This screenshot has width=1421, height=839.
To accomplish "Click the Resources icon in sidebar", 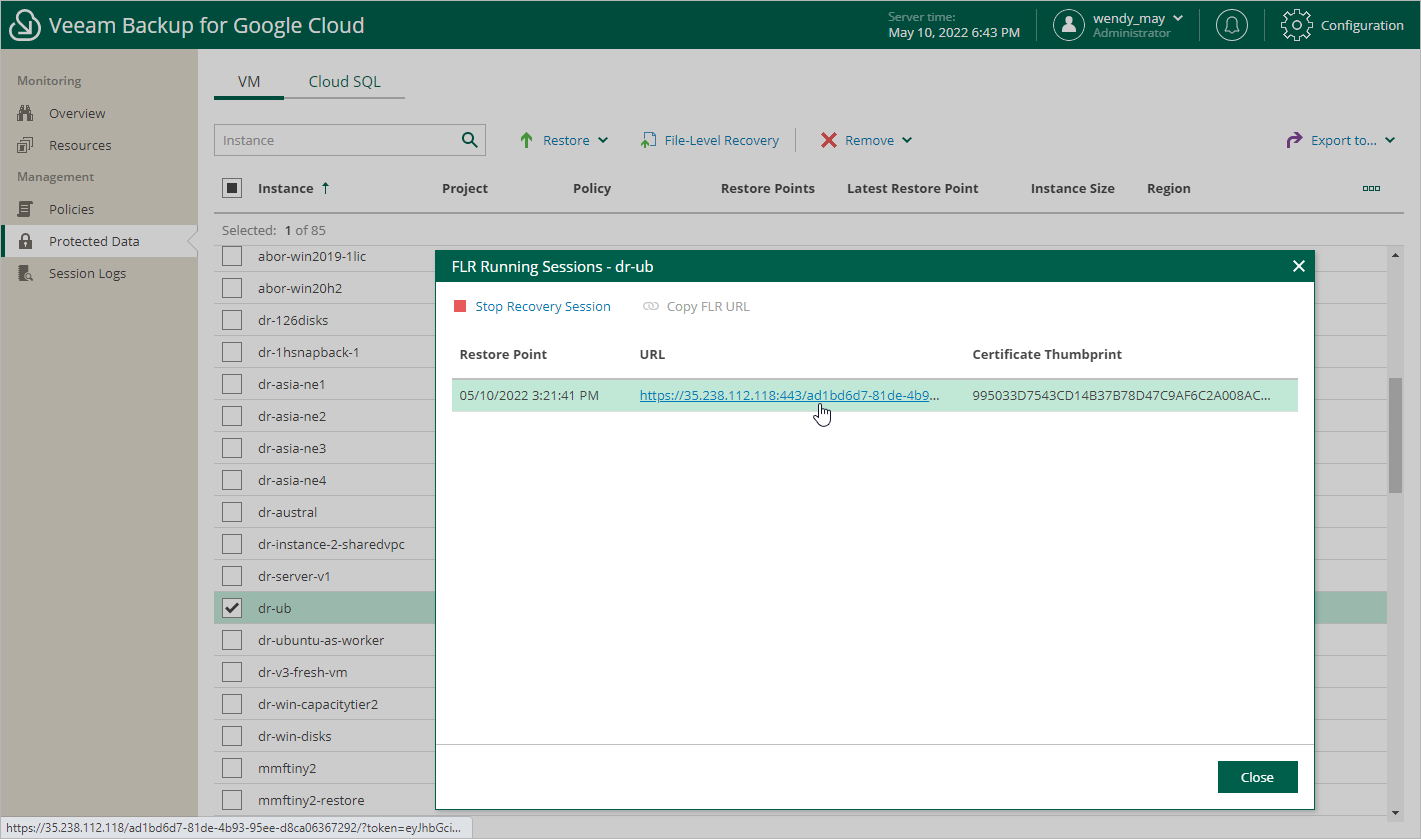I will pos(25,145).
